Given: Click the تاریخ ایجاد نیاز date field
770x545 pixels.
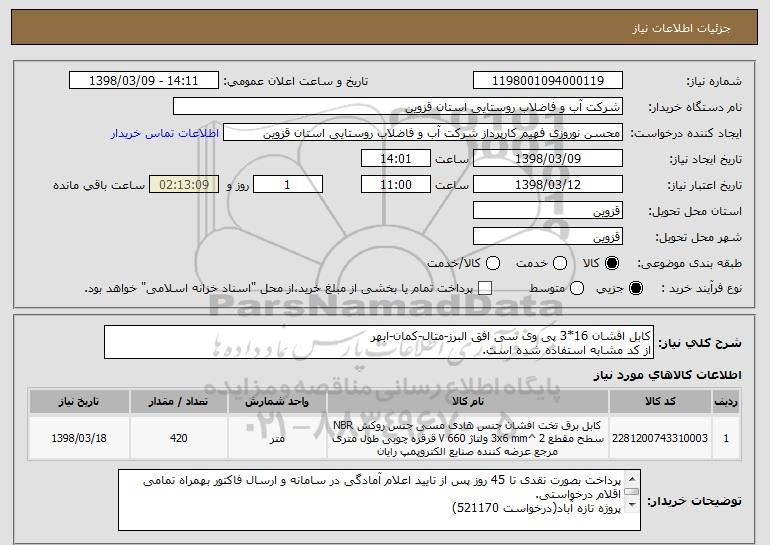Looking at the screenshot, I should point(548,159).
